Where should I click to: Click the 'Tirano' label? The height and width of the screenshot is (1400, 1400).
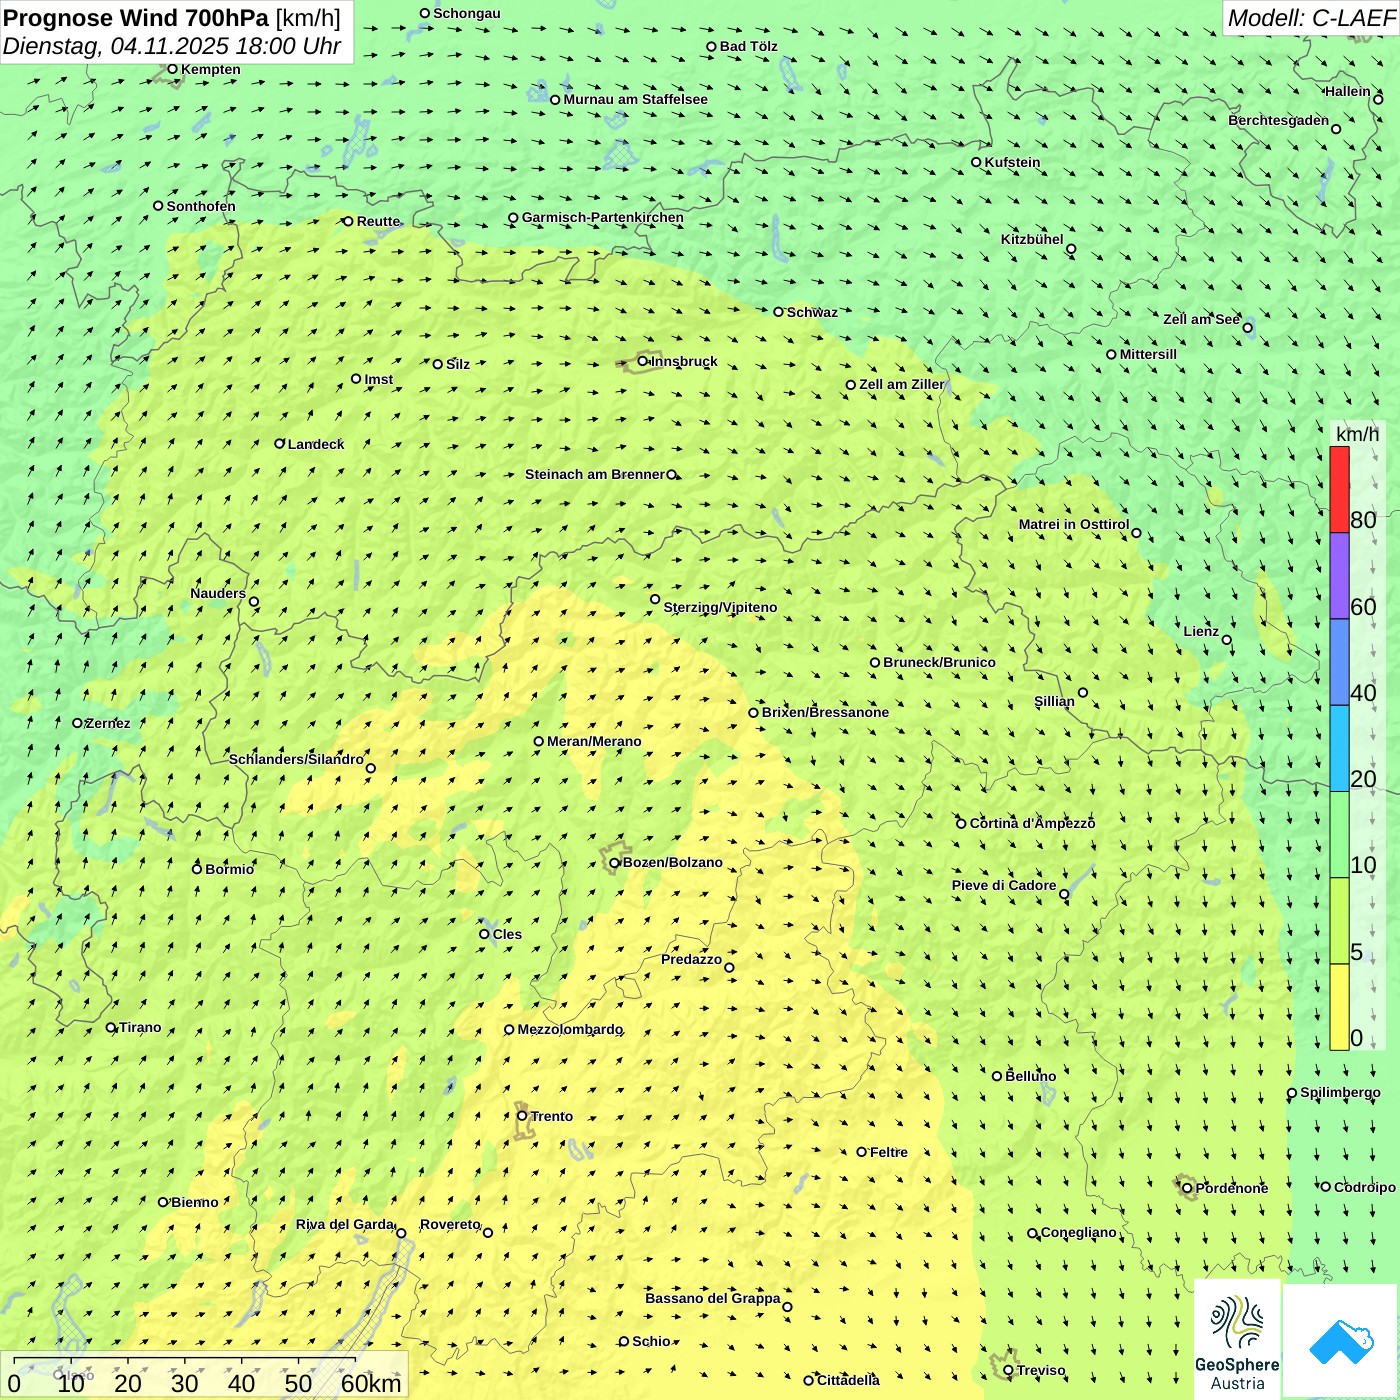tap(140, 1027)
